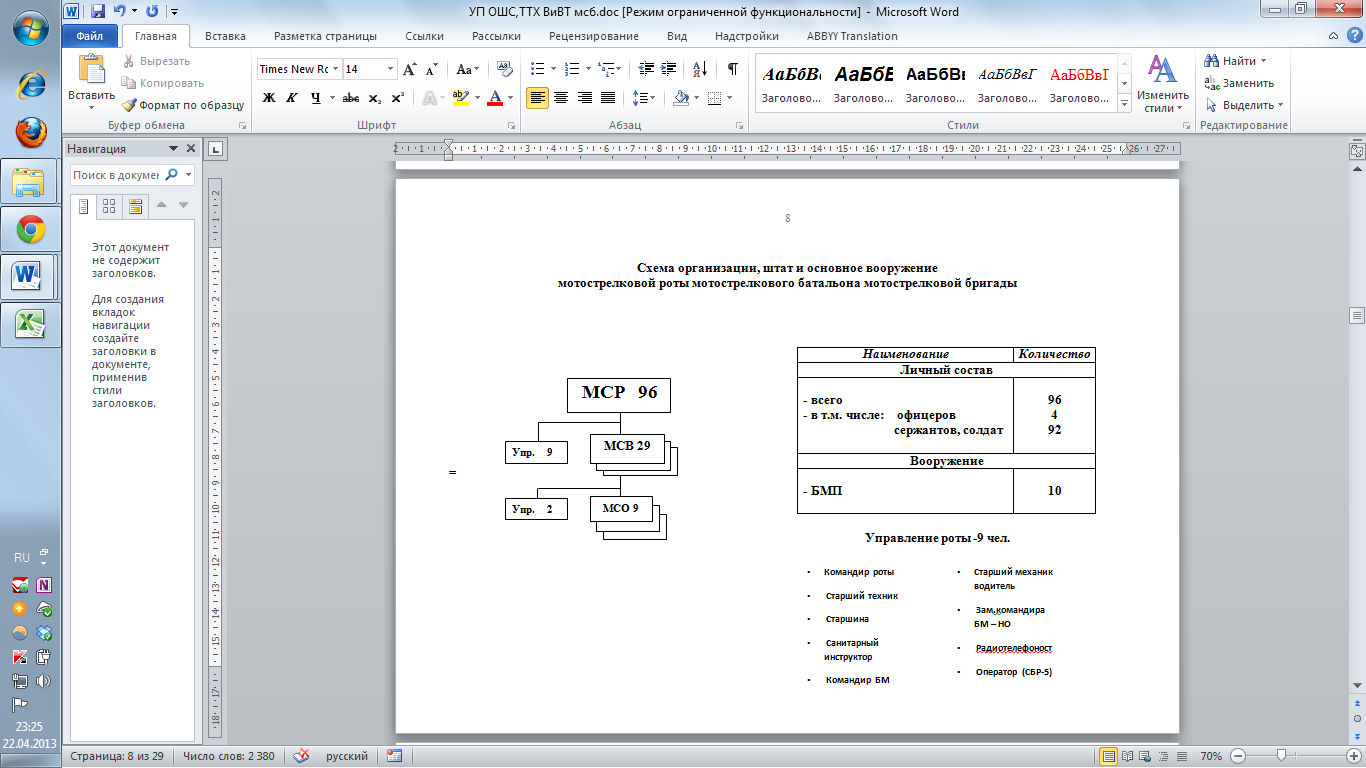This screenshot has width=1366, height=768.
Task: Open the font color dropdown arrow
Action: click(510, 98)
